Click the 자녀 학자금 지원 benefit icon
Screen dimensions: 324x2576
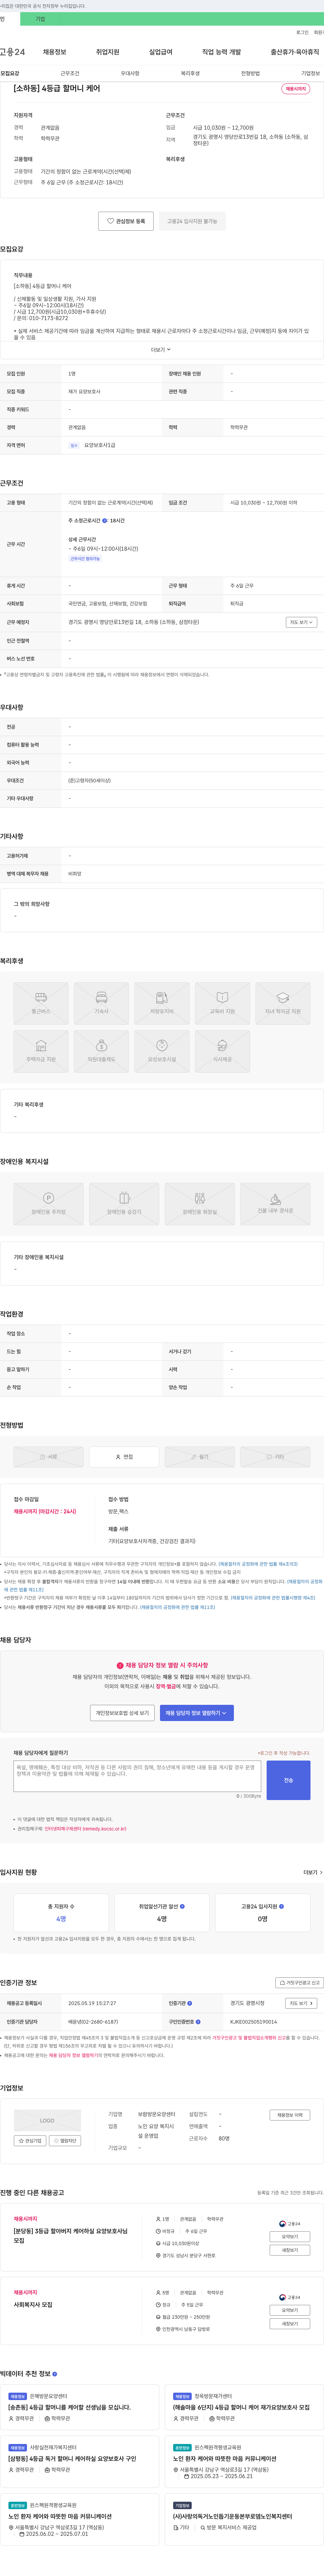(283, 1003)
